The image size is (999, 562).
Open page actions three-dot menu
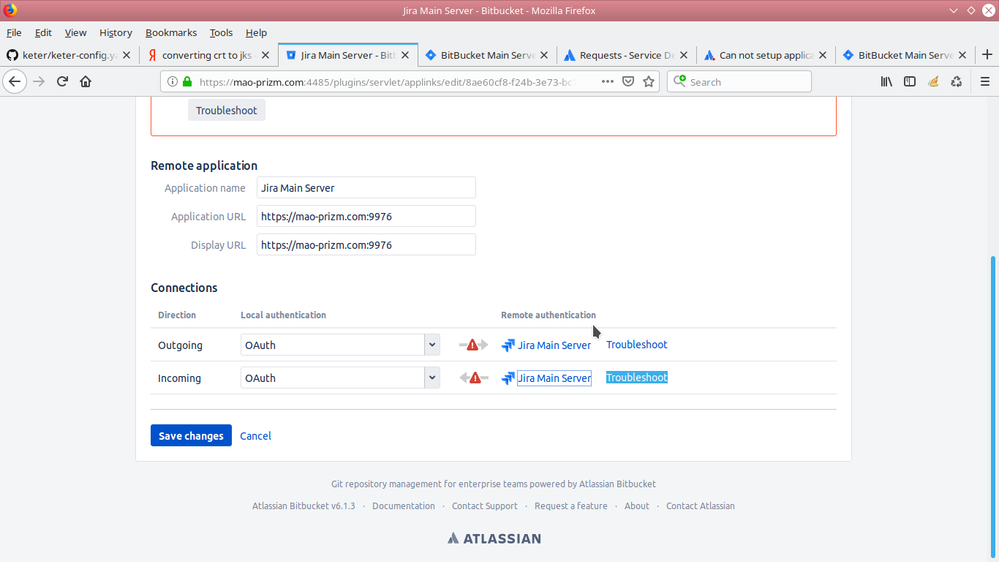(607, 82)
